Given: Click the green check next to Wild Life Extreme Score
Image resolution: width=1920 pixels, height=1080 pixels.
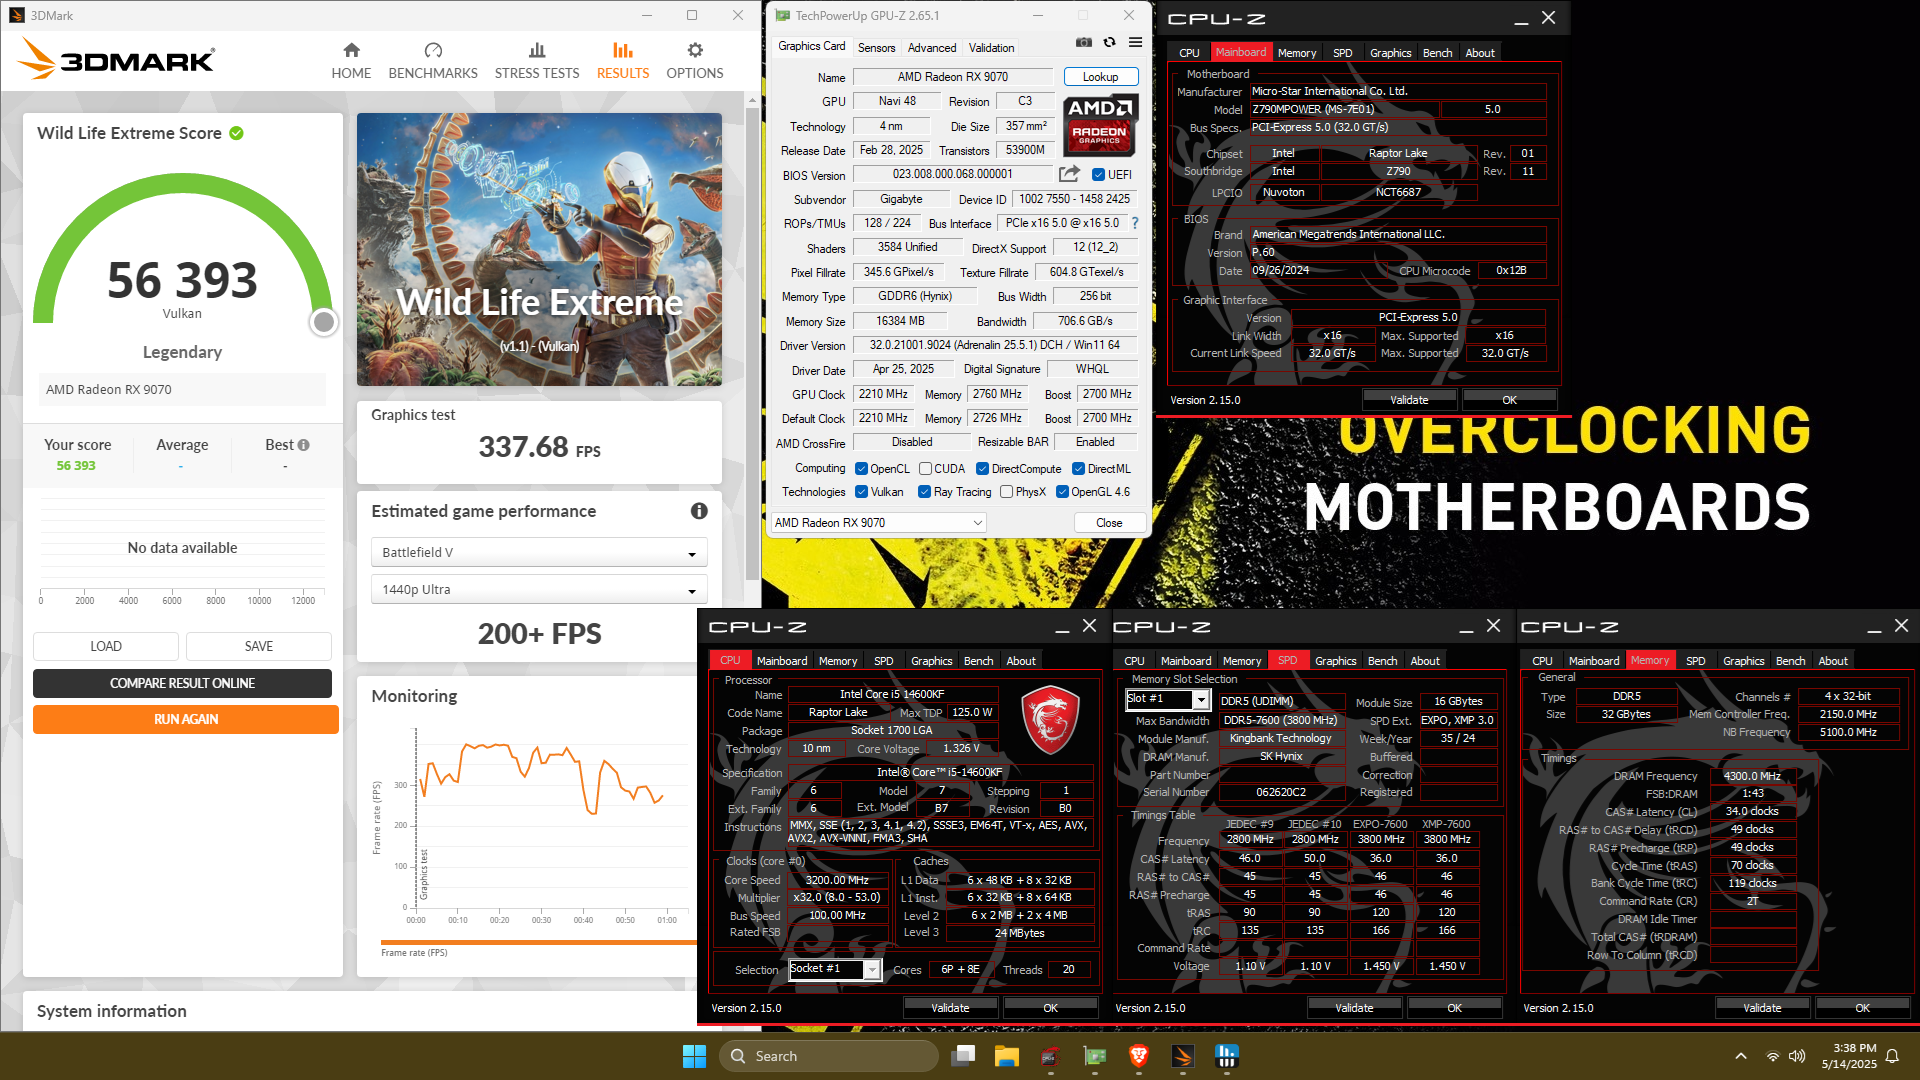Looking at the screenshot, I should click(x=236, y=133).
